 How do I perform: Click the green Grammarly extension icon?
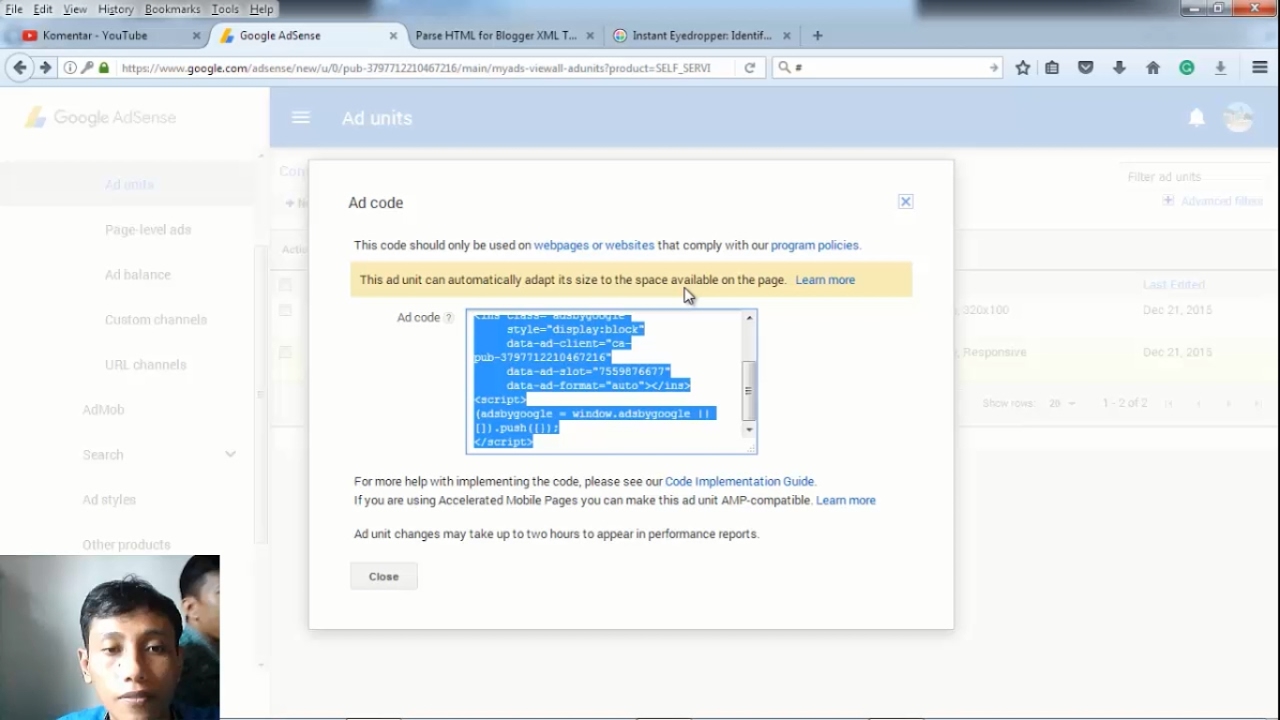tap(1187, 68)
